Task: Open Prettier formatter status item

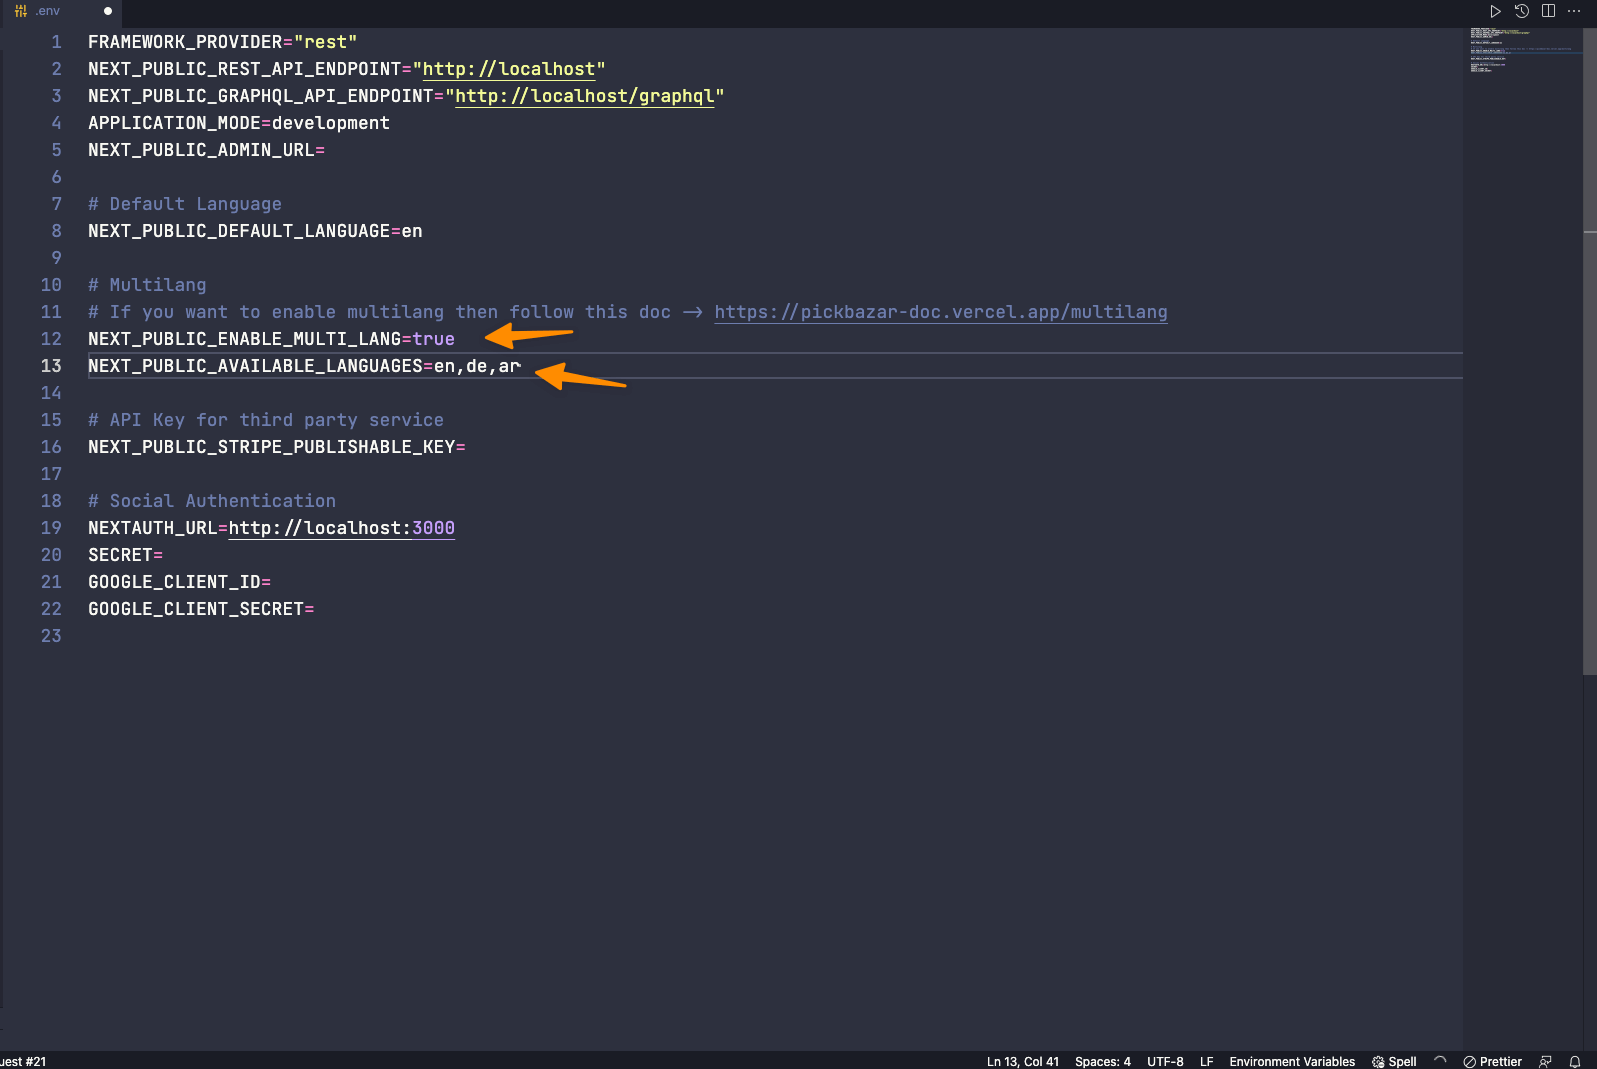Action: point(1492,1061)
